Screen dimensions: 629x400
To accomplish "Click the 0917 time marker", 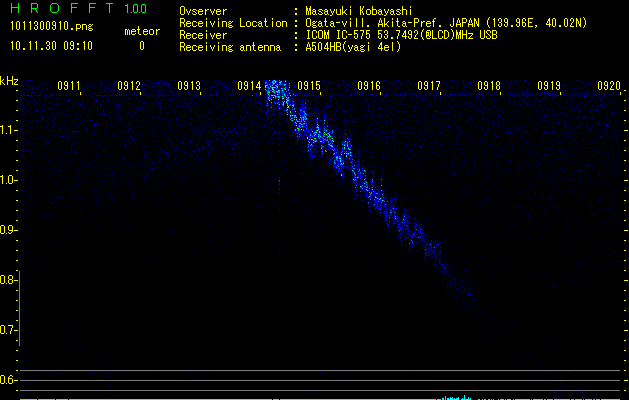I will [x=429, y=86].
